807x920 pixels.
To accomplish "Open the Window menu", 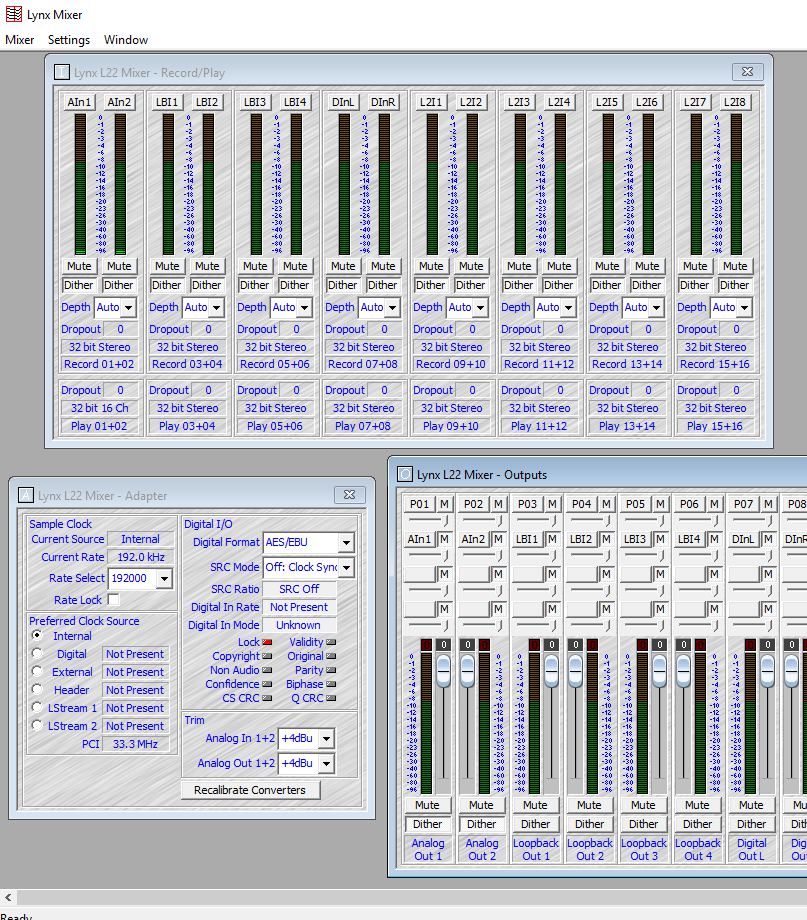I will (126, 40).
